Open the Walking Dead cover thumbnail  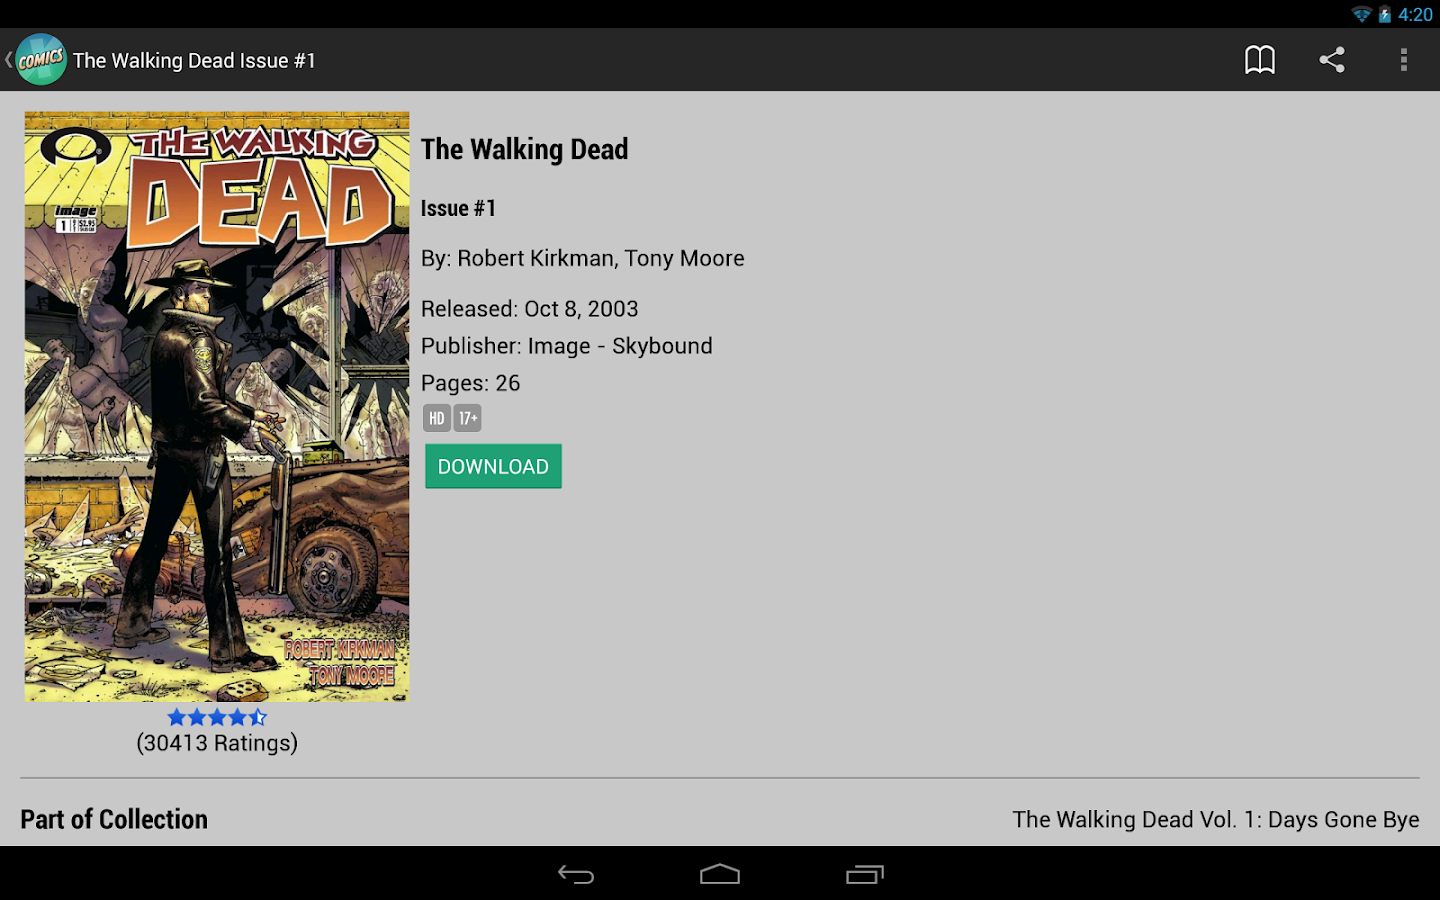(217, 406)
